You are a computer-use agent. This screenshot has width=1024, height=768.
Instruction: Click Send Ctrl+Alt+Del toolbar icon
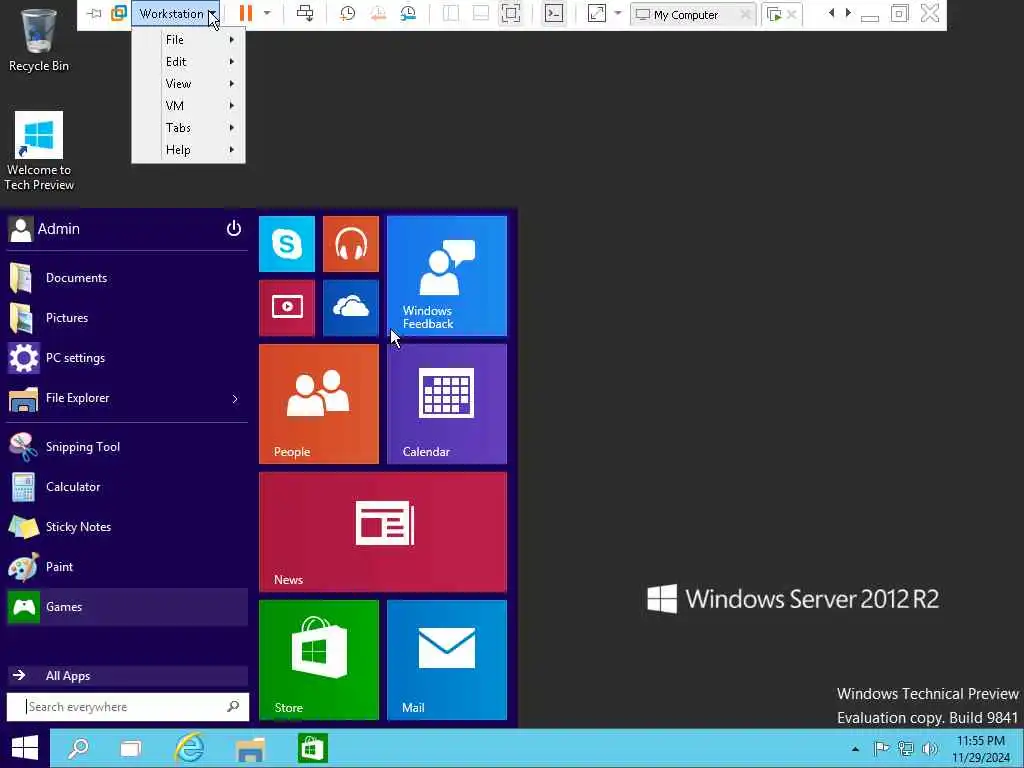[x=305, y=14]
